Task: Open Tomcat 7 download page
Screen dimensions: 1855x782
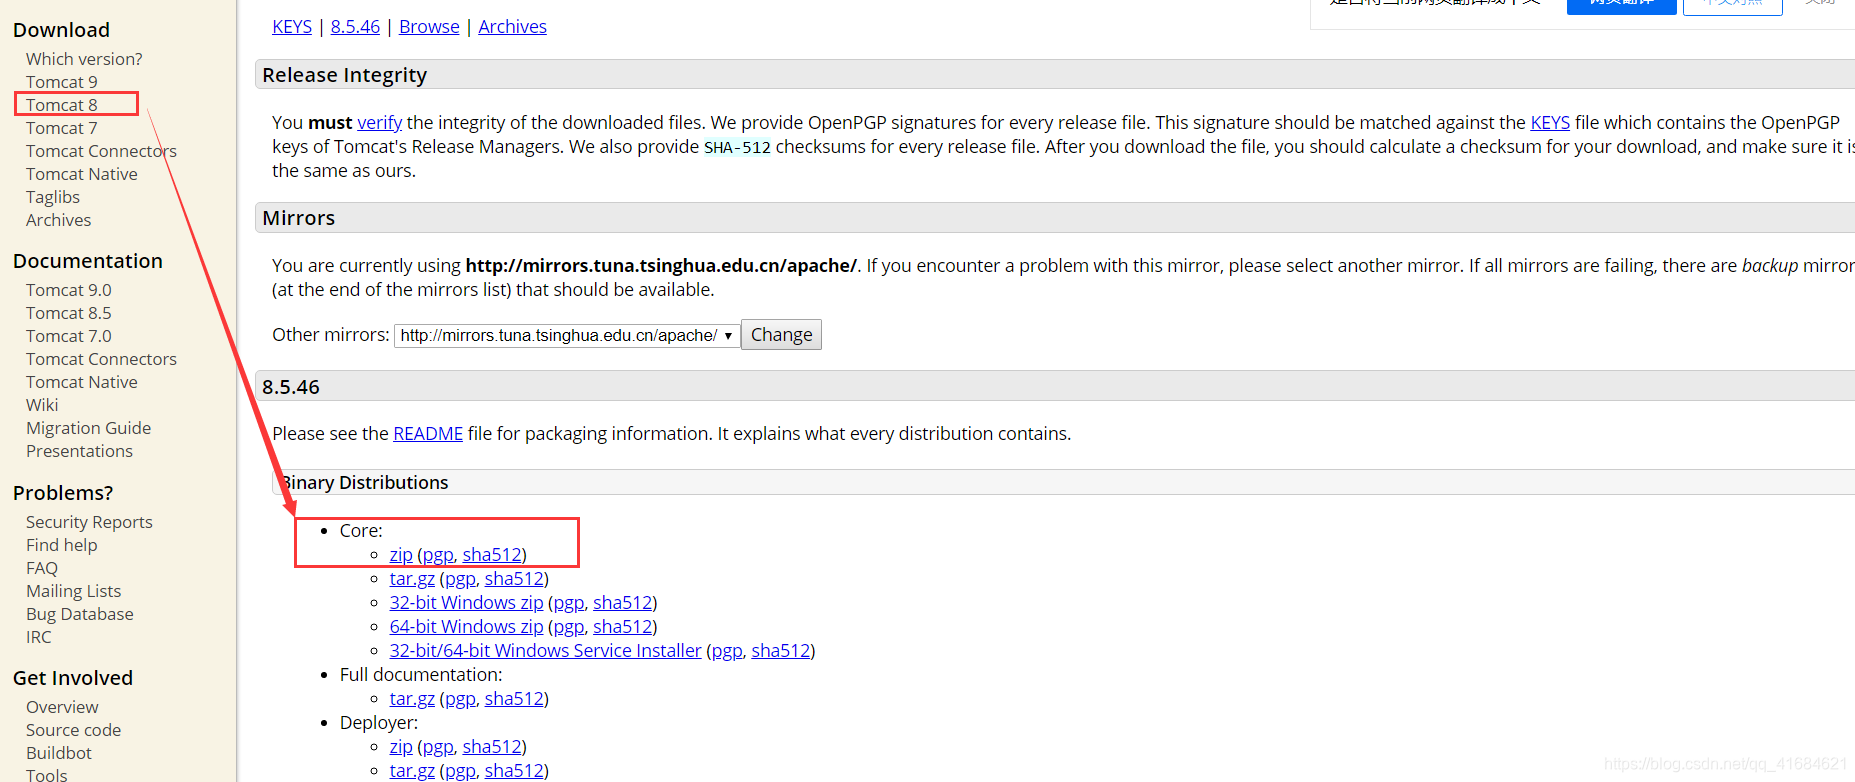Action: click(62, 128)
